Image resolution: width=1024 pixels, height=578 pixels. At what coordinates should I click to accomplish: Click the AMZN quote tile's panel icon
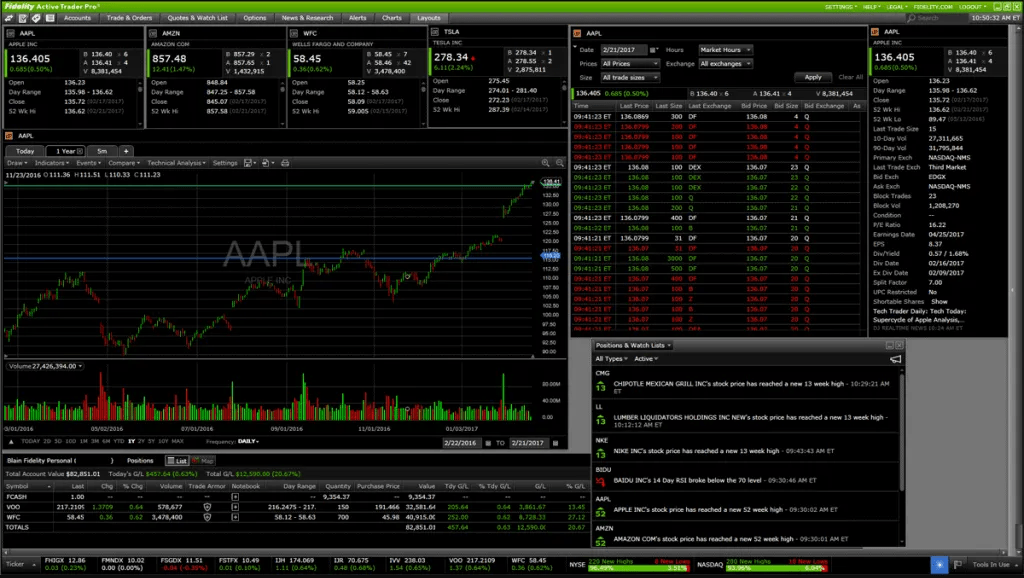click(x=153, y=33)
